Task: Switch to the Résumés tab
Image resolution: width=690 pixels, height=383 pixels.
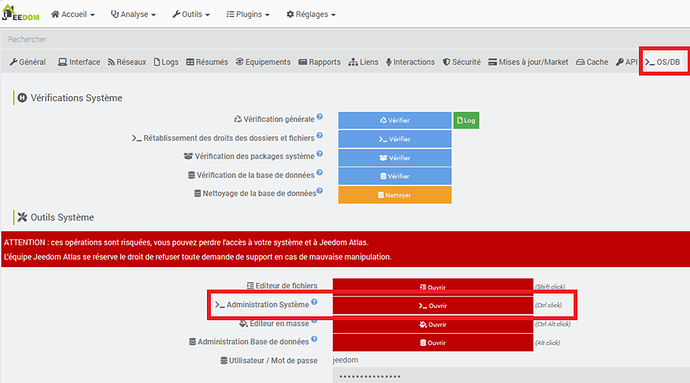Action: coord(207,62)
